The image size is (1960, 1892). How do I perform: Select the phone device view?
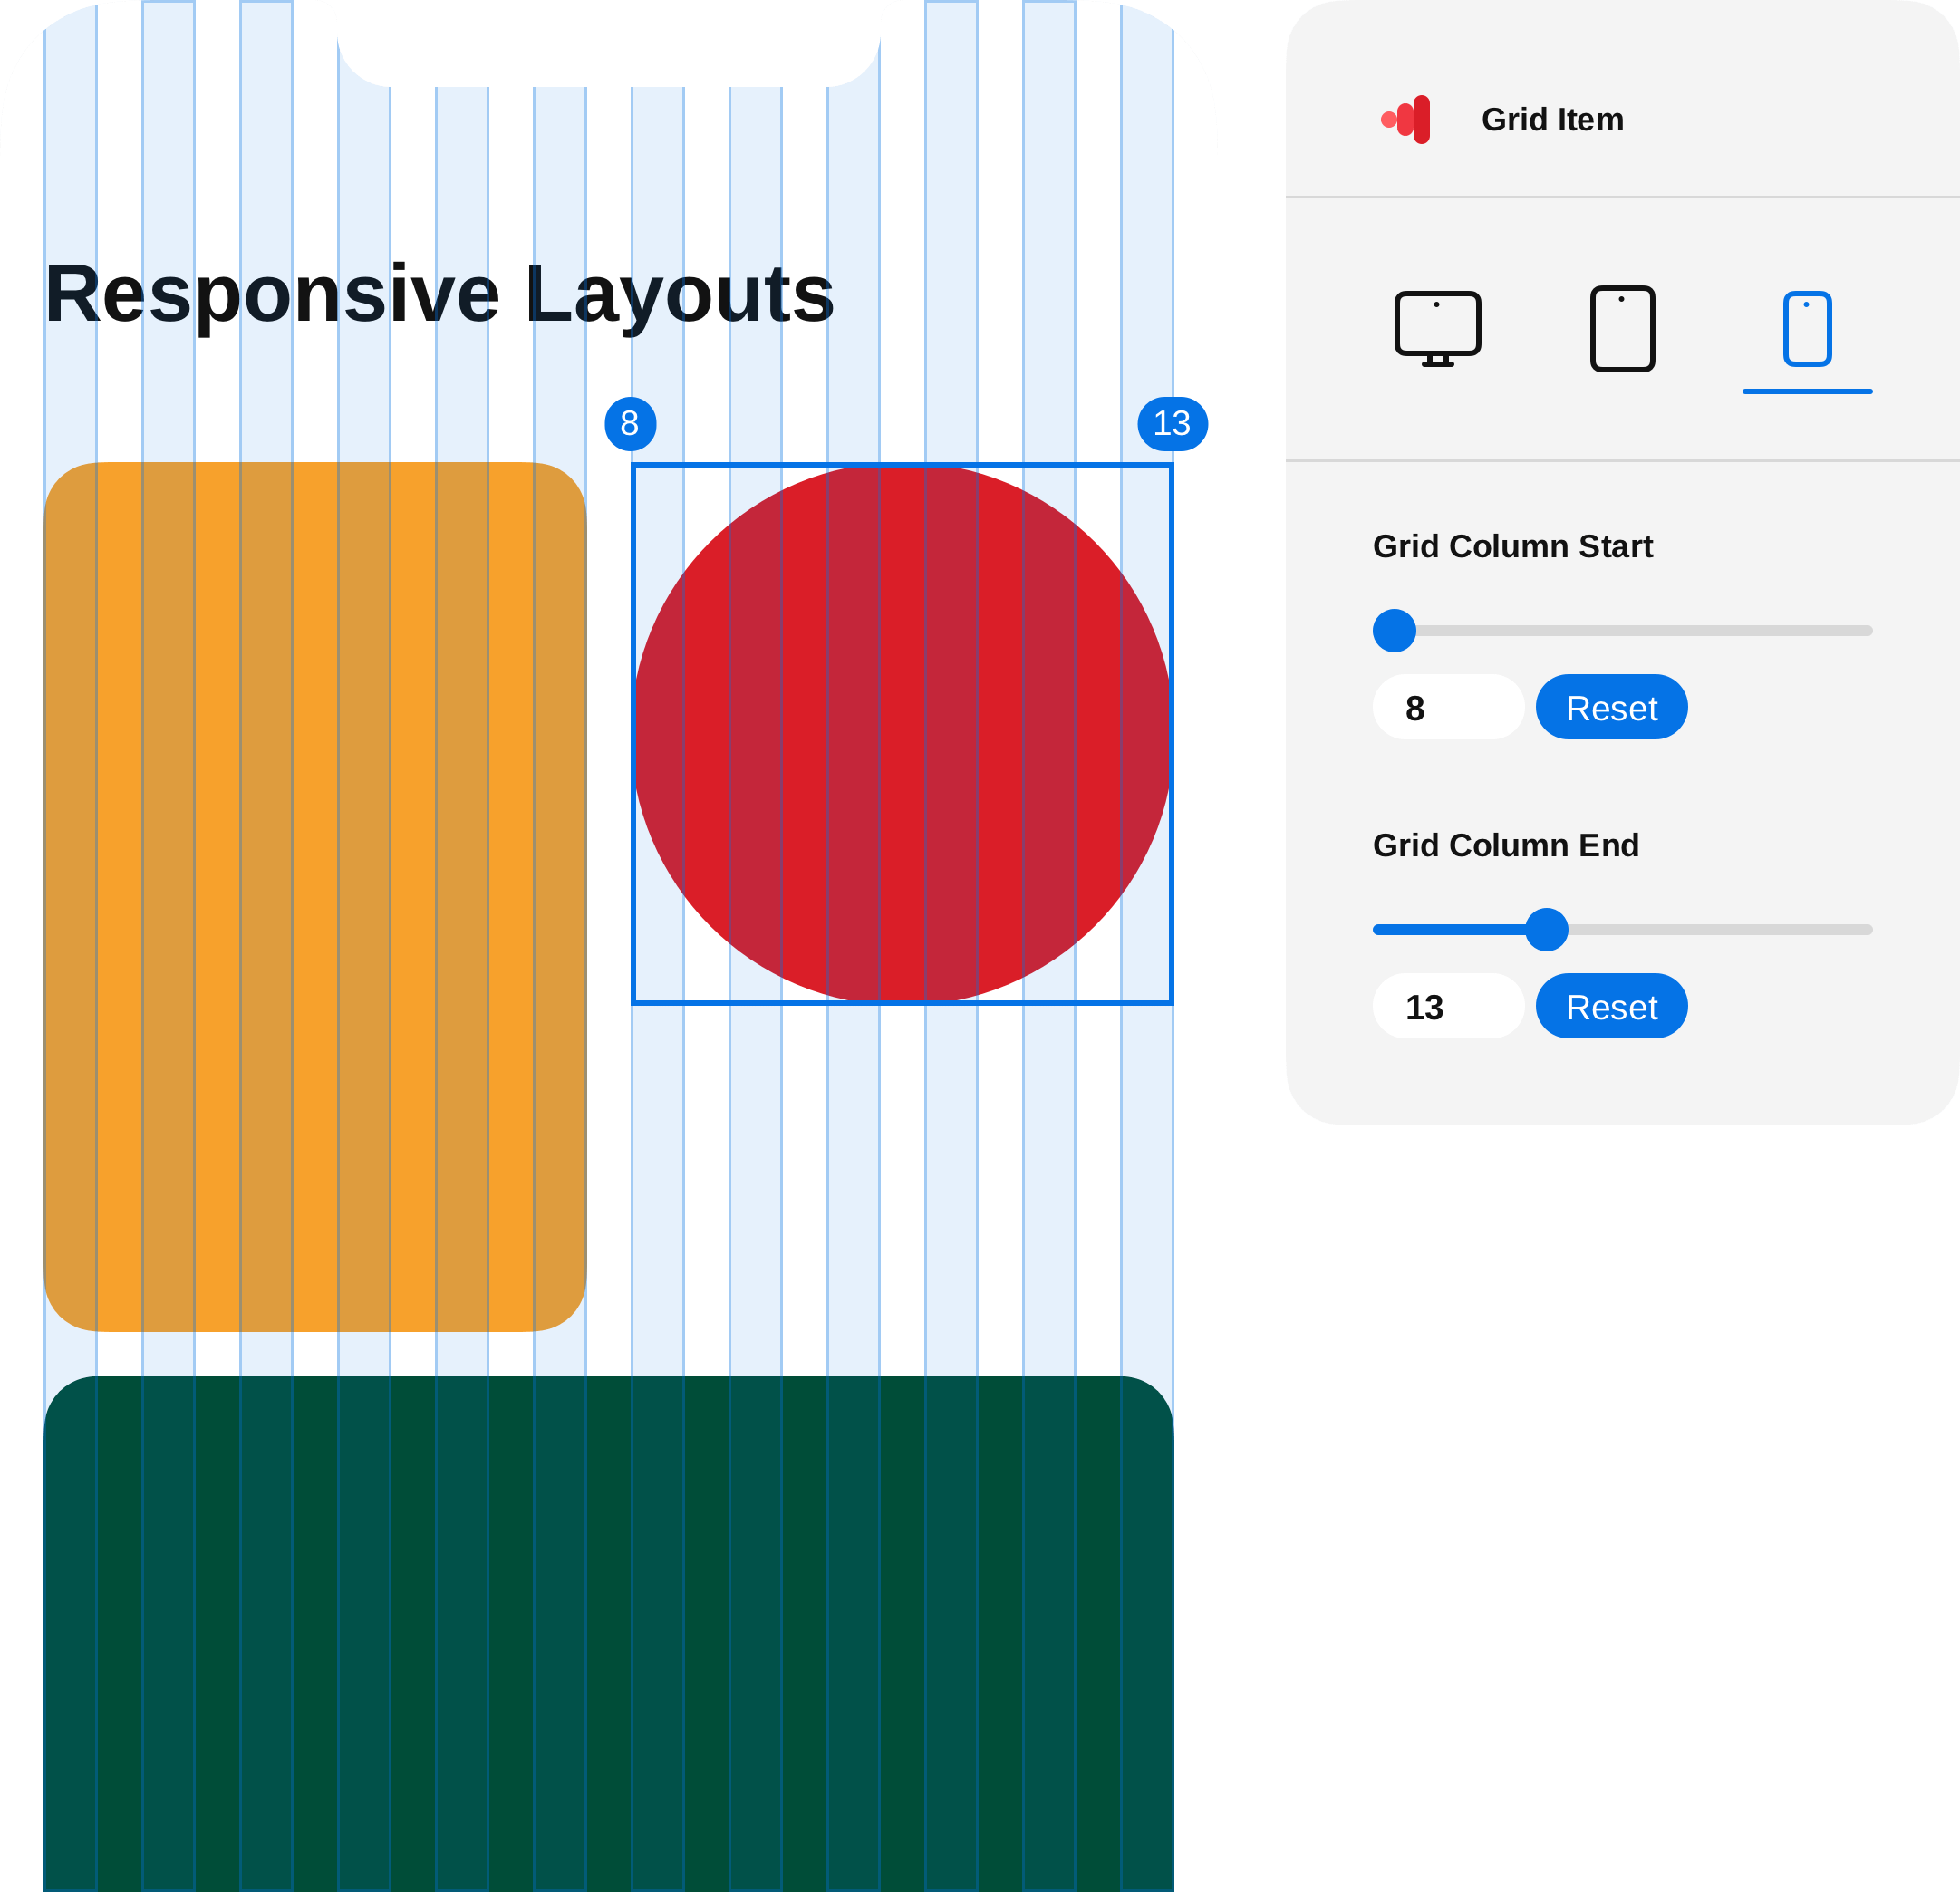tap(1807, 329)
